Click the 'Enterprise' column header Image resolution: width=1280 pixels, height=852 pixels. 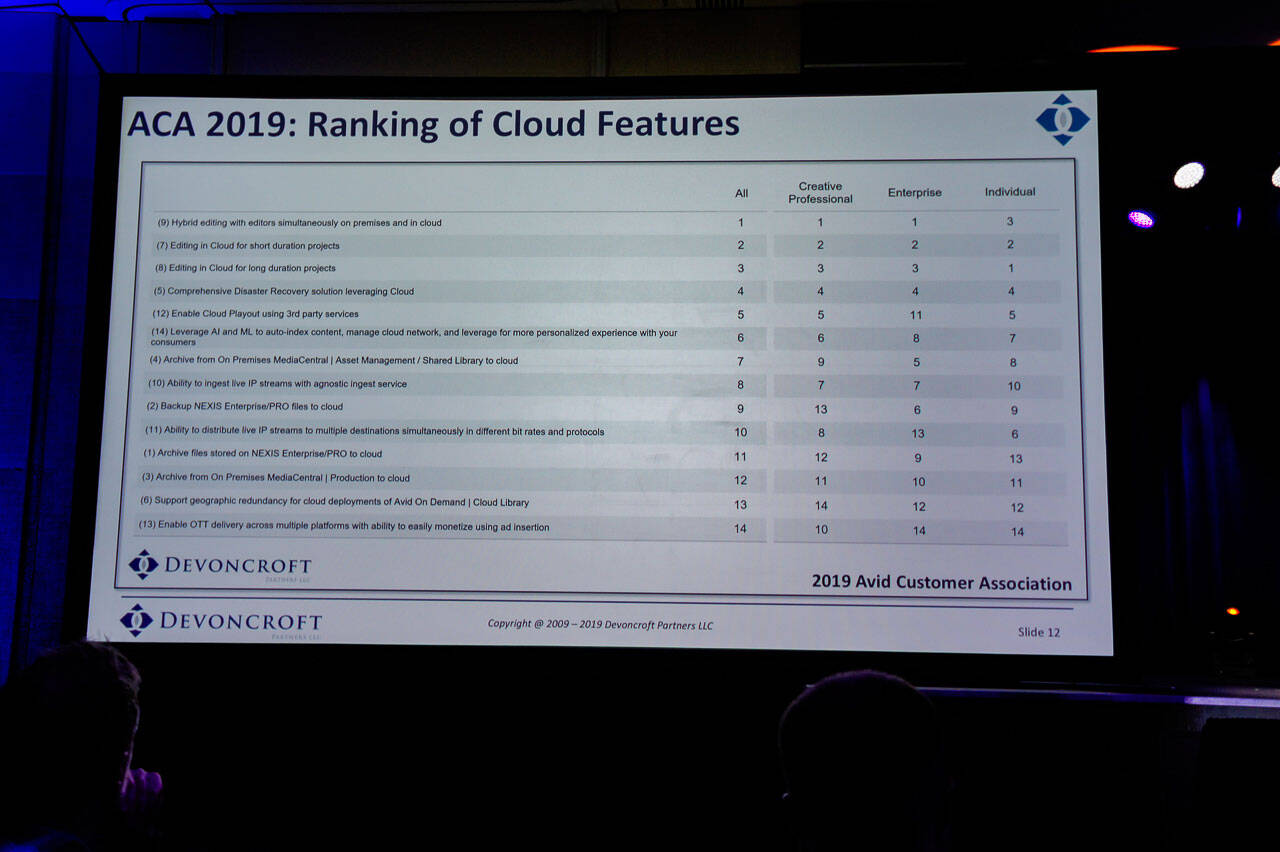pos(915,193)
